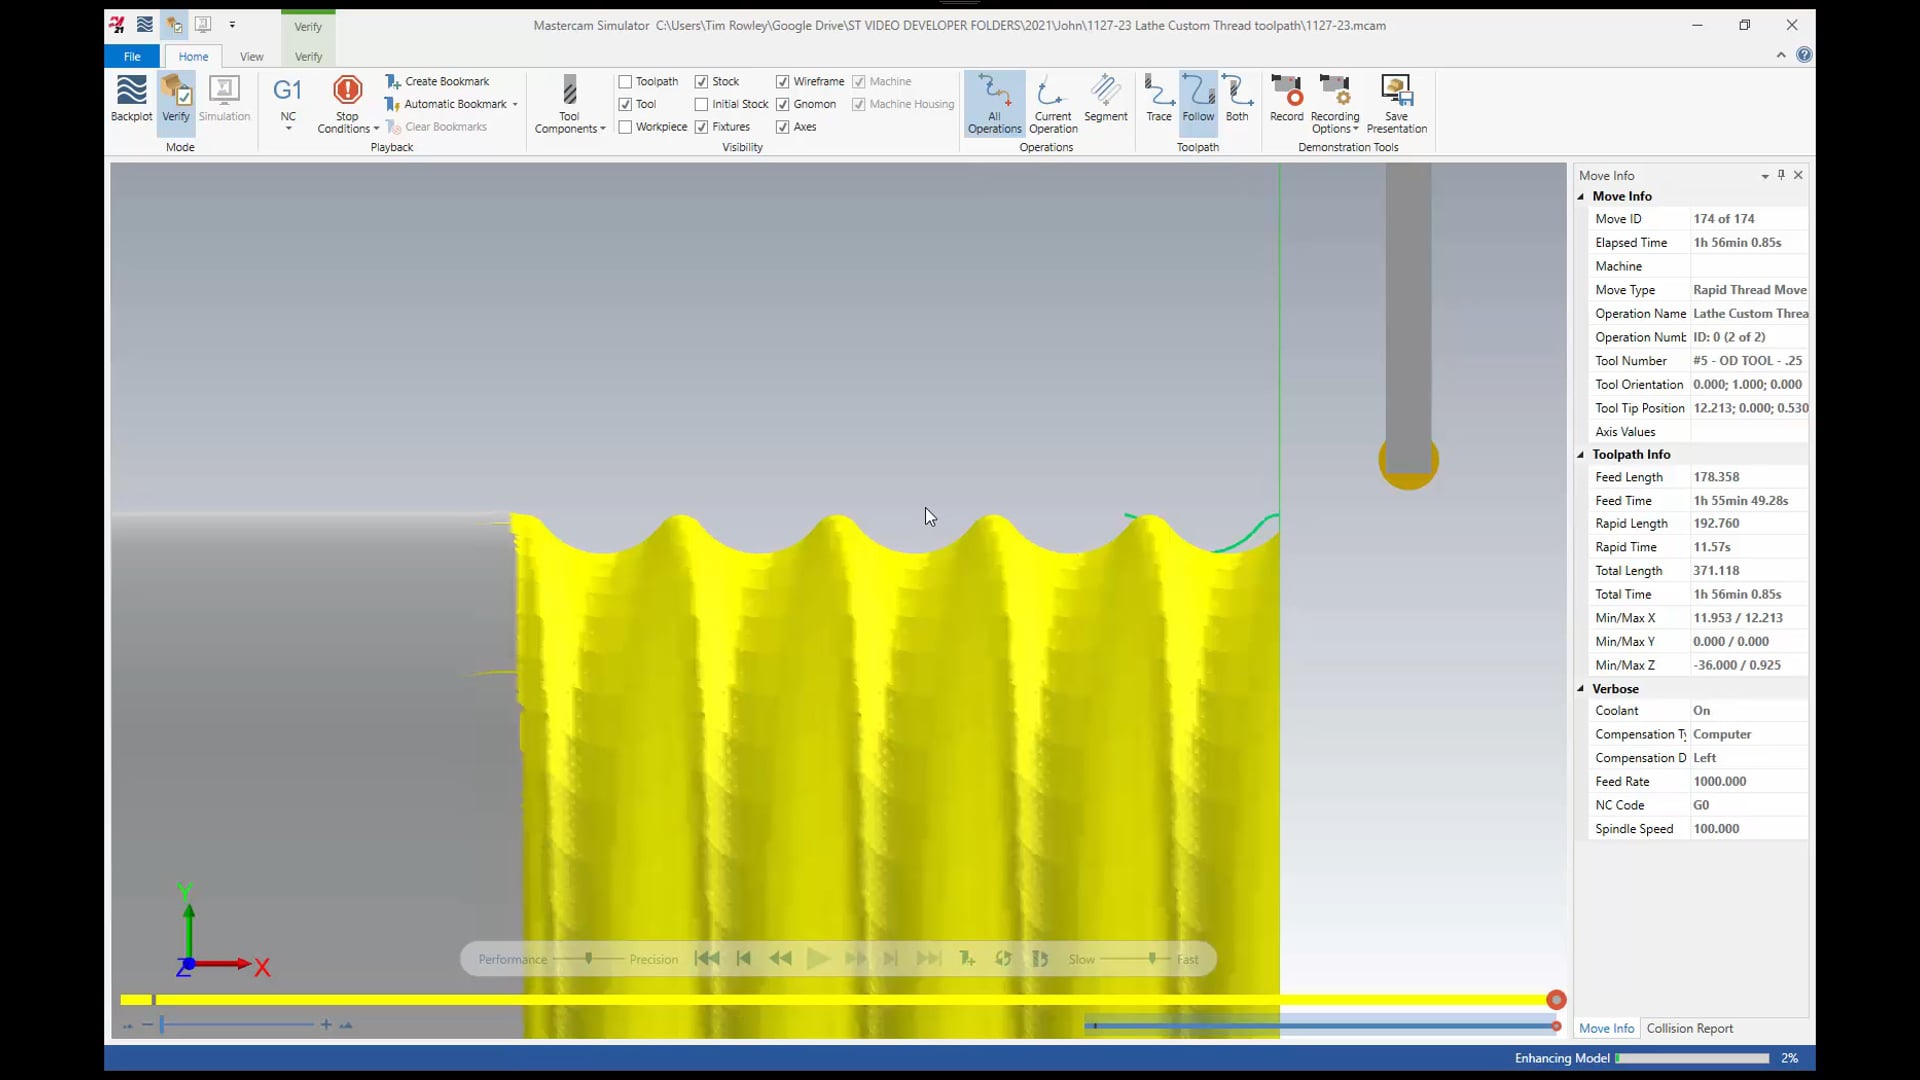This screenshot has height=1080, width=1920.
Task: Click the Stop Conditions button
Action: click(x=347, y=103)
